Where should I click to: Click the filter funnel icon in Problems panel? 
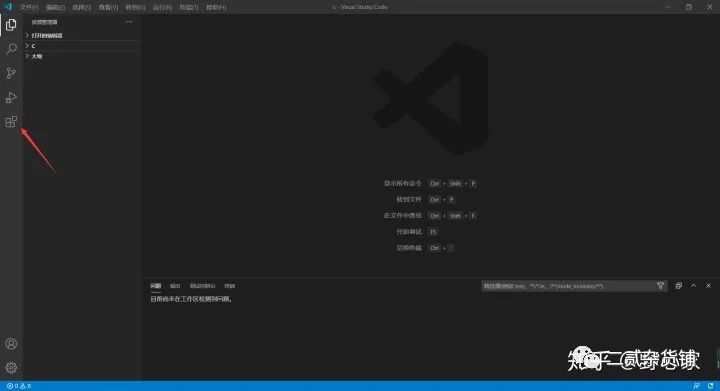coord(660,285)
